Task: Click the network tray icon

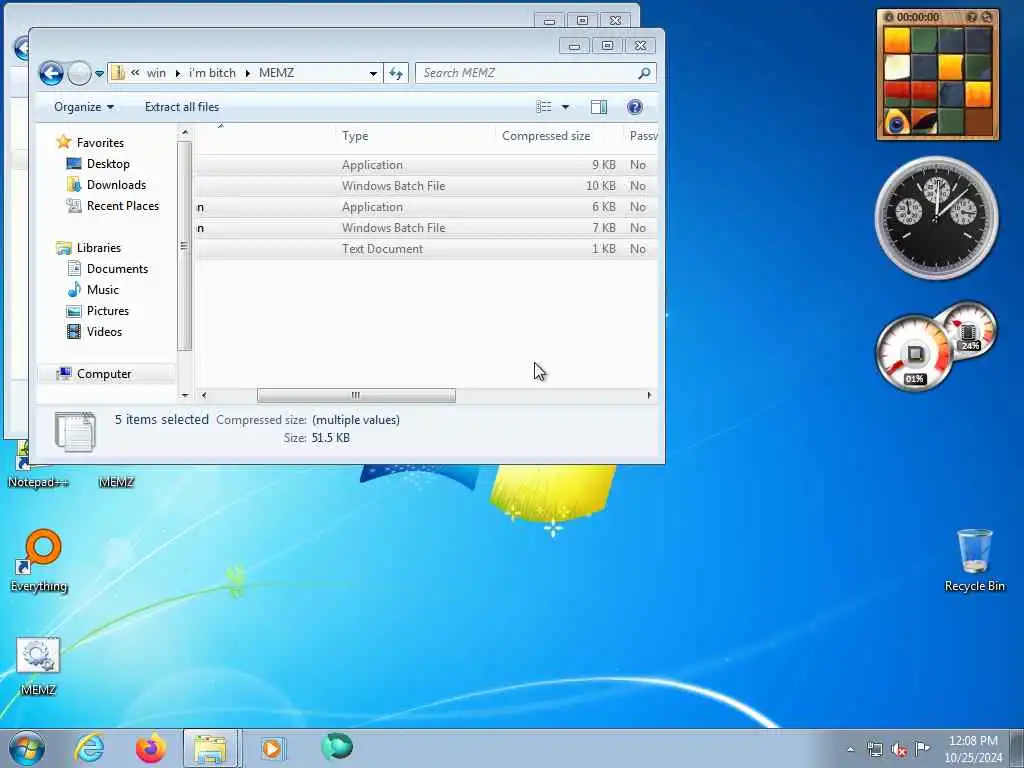Action: pyautogui.click(x=874, y=749)
